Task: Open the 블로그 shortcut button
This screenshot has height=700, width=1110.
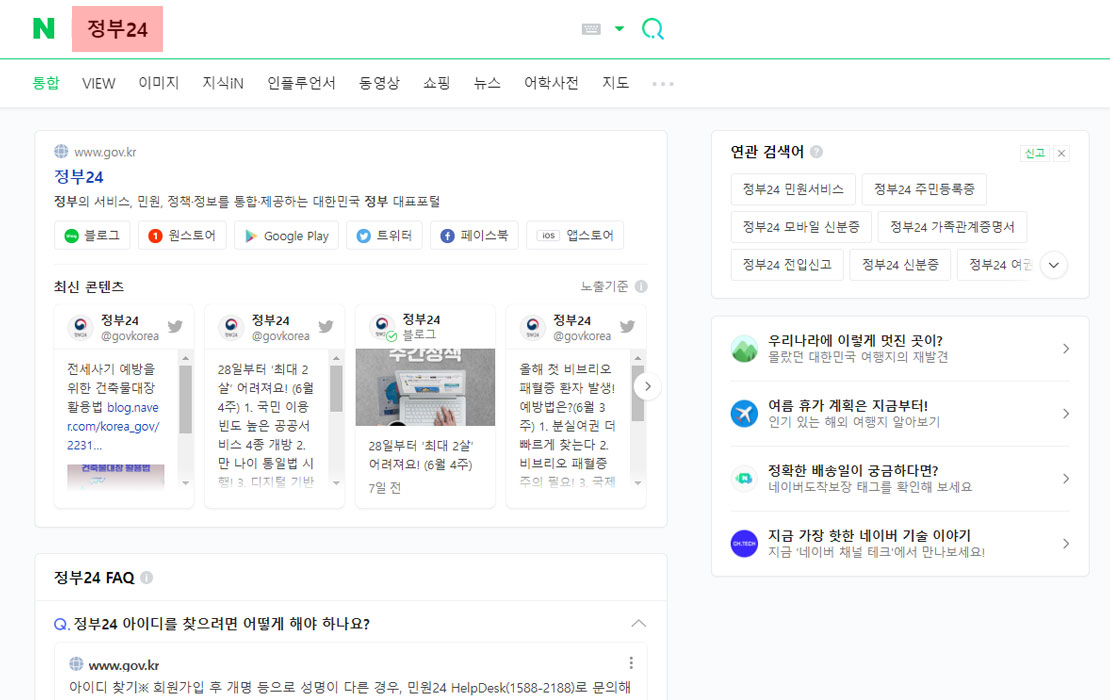Action: 92,235
